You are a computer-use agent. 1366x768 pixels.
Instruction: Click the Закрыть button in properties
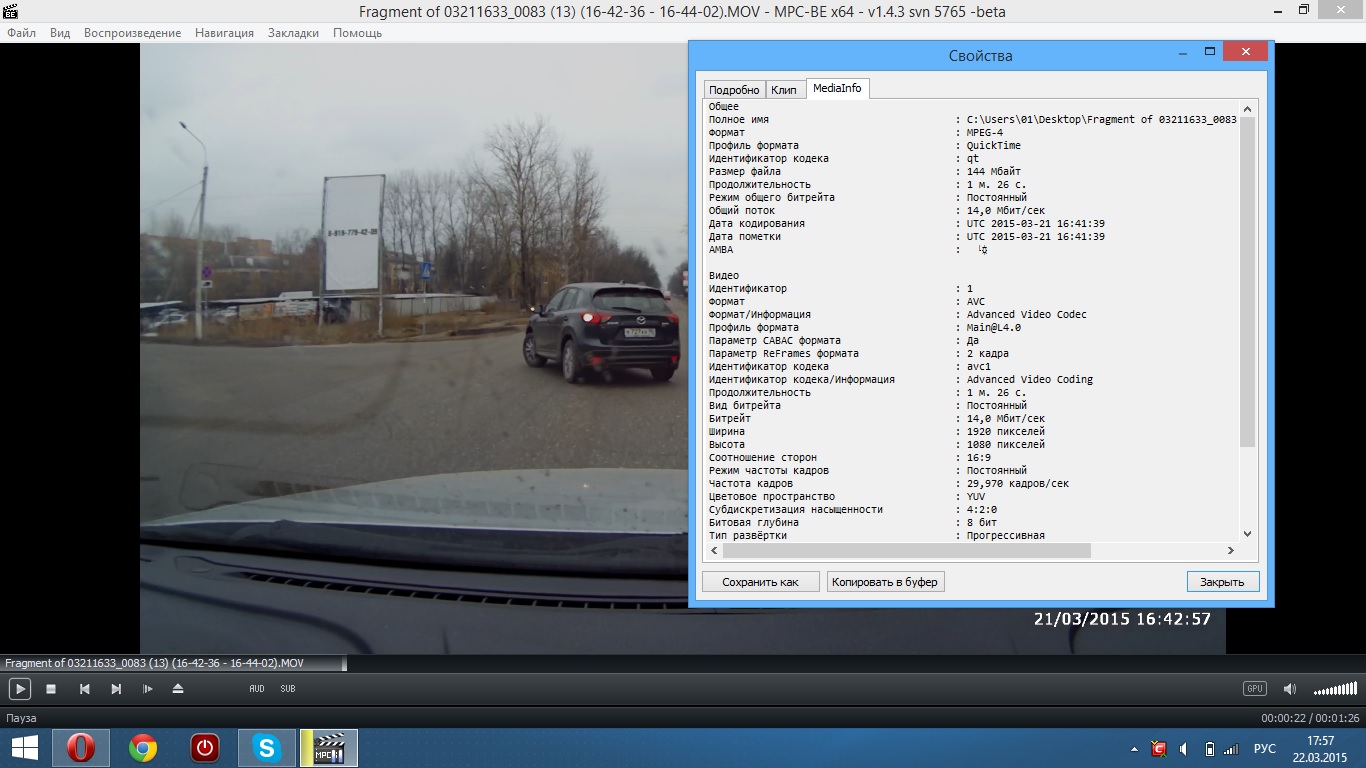click(x=1222, y=582)
